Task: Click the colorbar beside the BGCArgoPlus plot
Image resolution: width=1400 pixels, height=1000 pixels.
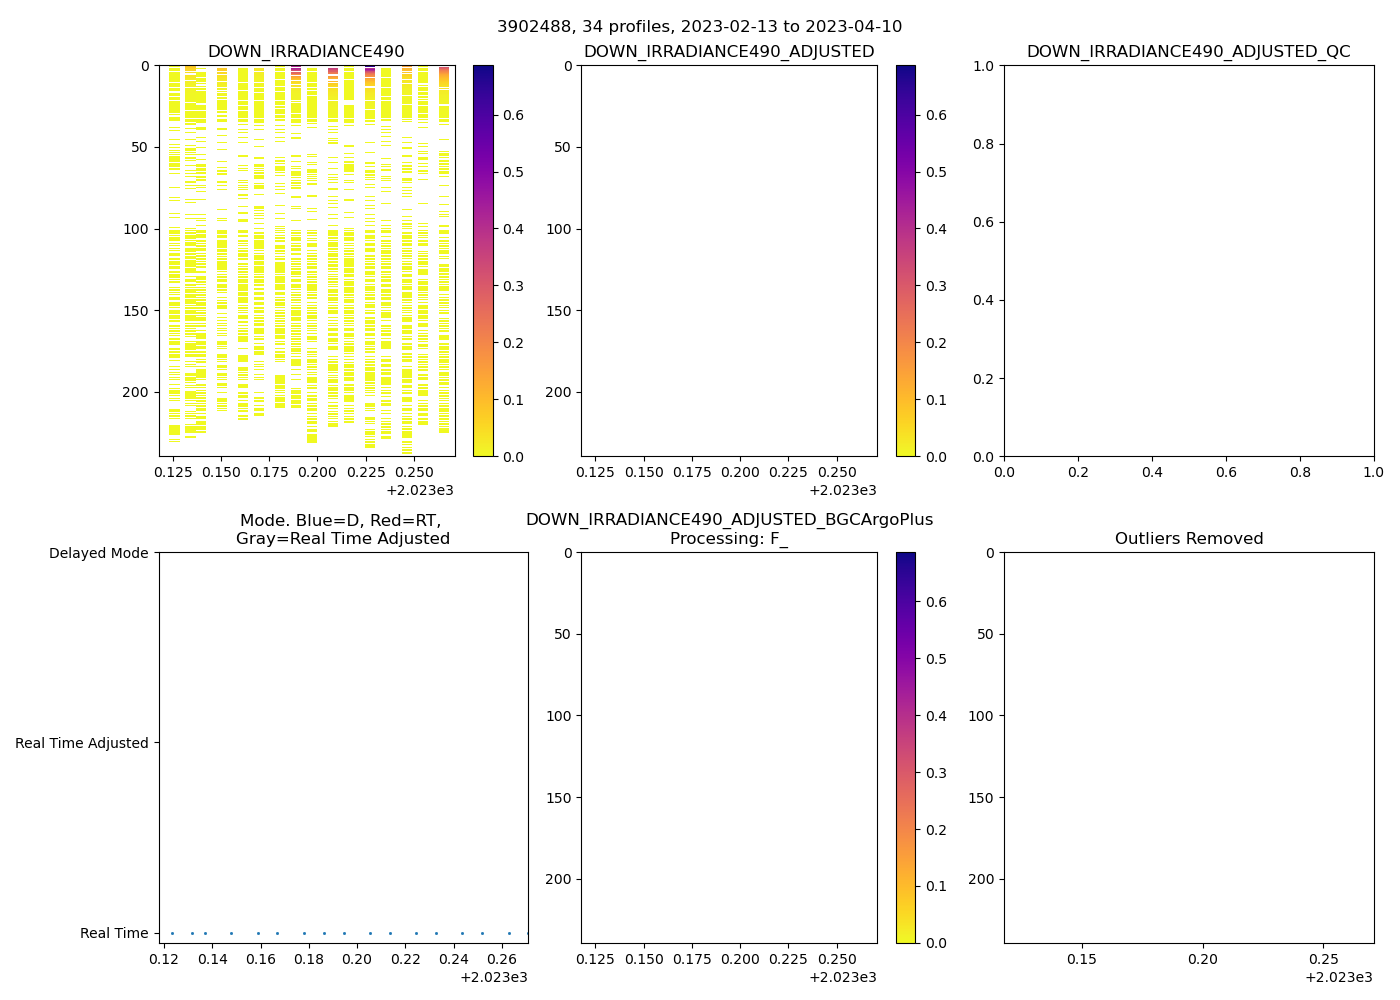Action: pyautogui.click(x=905, y=747)
